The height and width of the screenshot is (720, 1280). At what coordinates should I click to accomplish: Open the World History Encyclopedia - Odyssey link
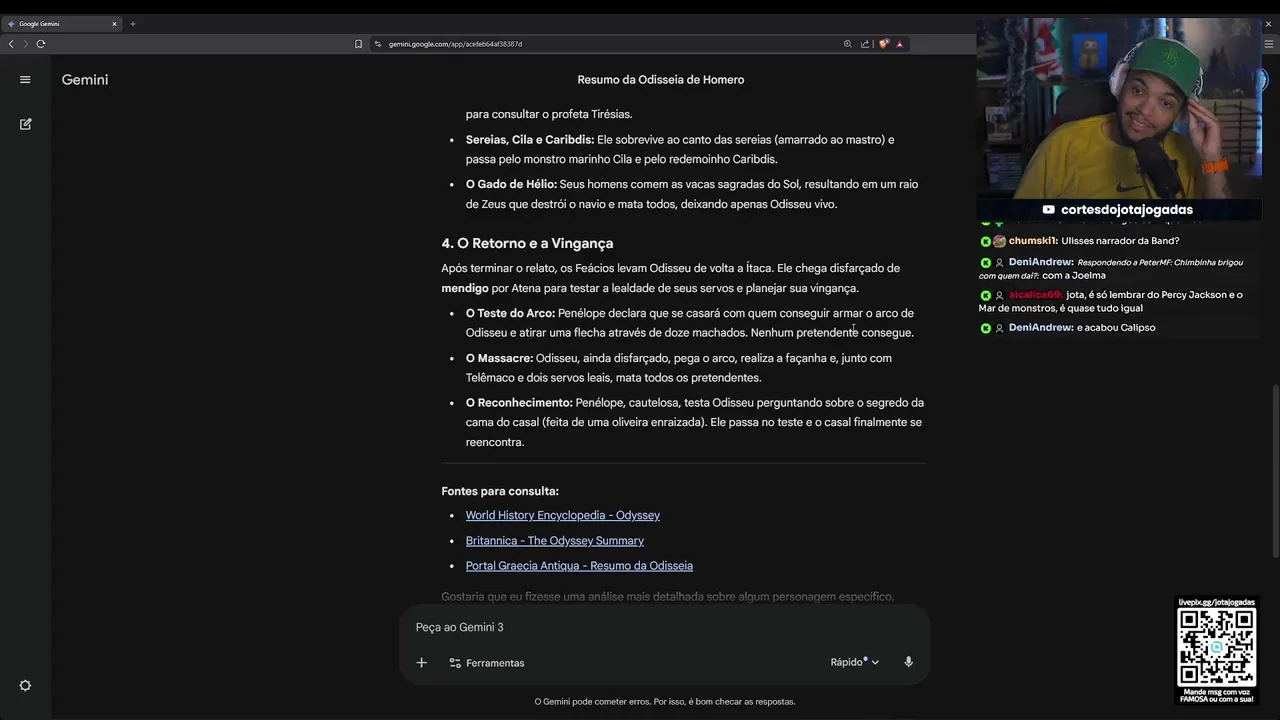point(562,515)
